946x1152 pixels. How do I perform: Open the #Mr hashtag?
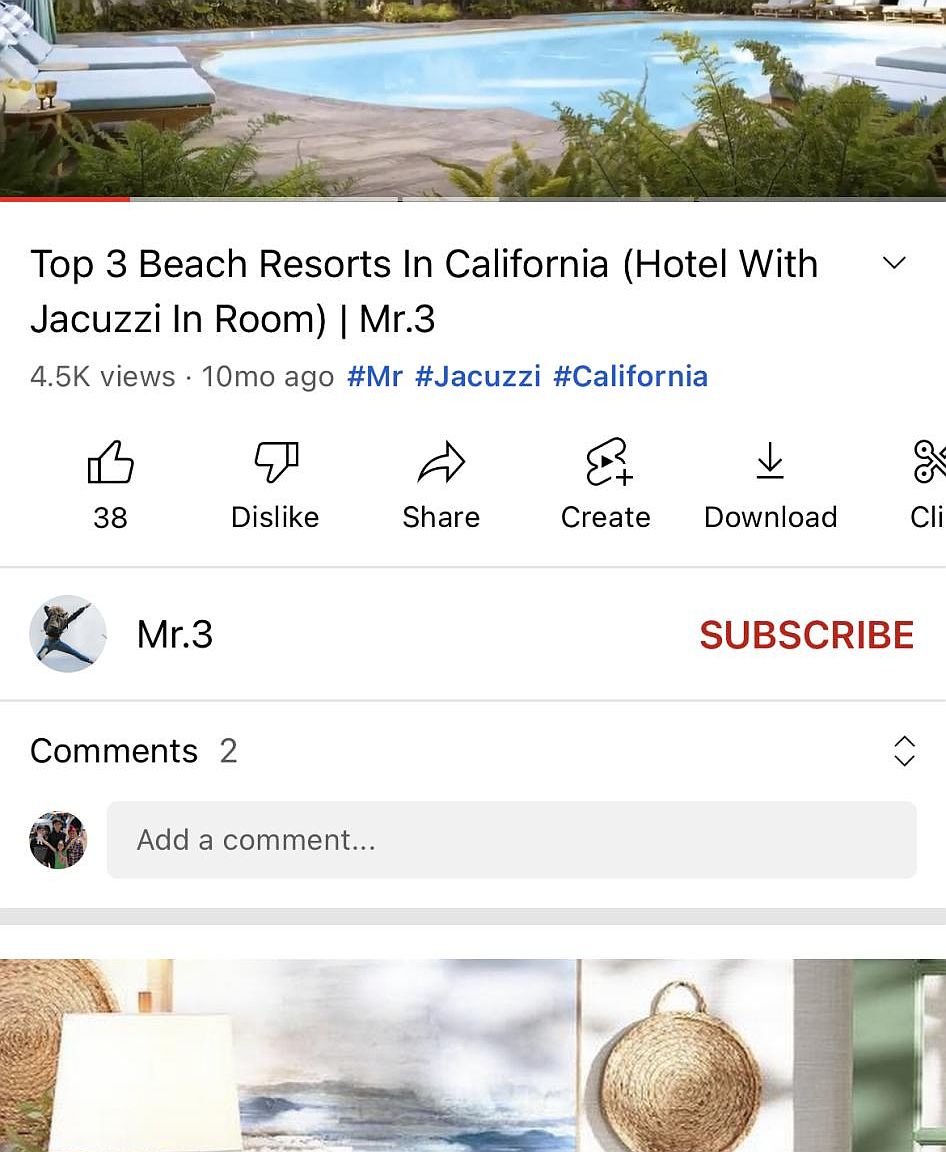click(375, 376)
